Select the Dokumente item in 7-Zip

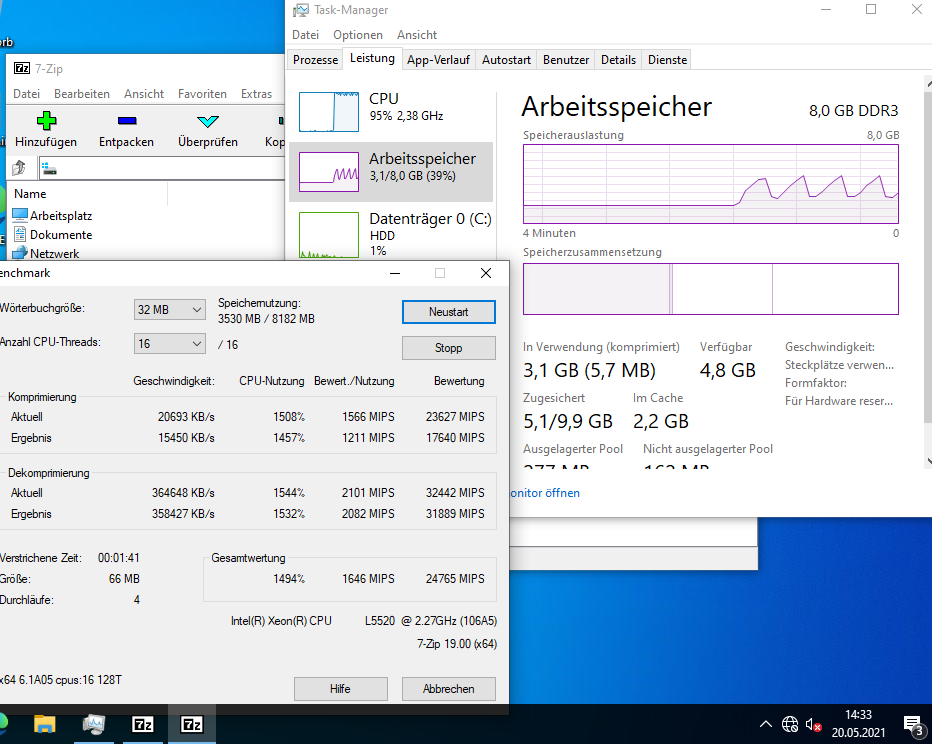pyautogui.click(x=52, y=235)
